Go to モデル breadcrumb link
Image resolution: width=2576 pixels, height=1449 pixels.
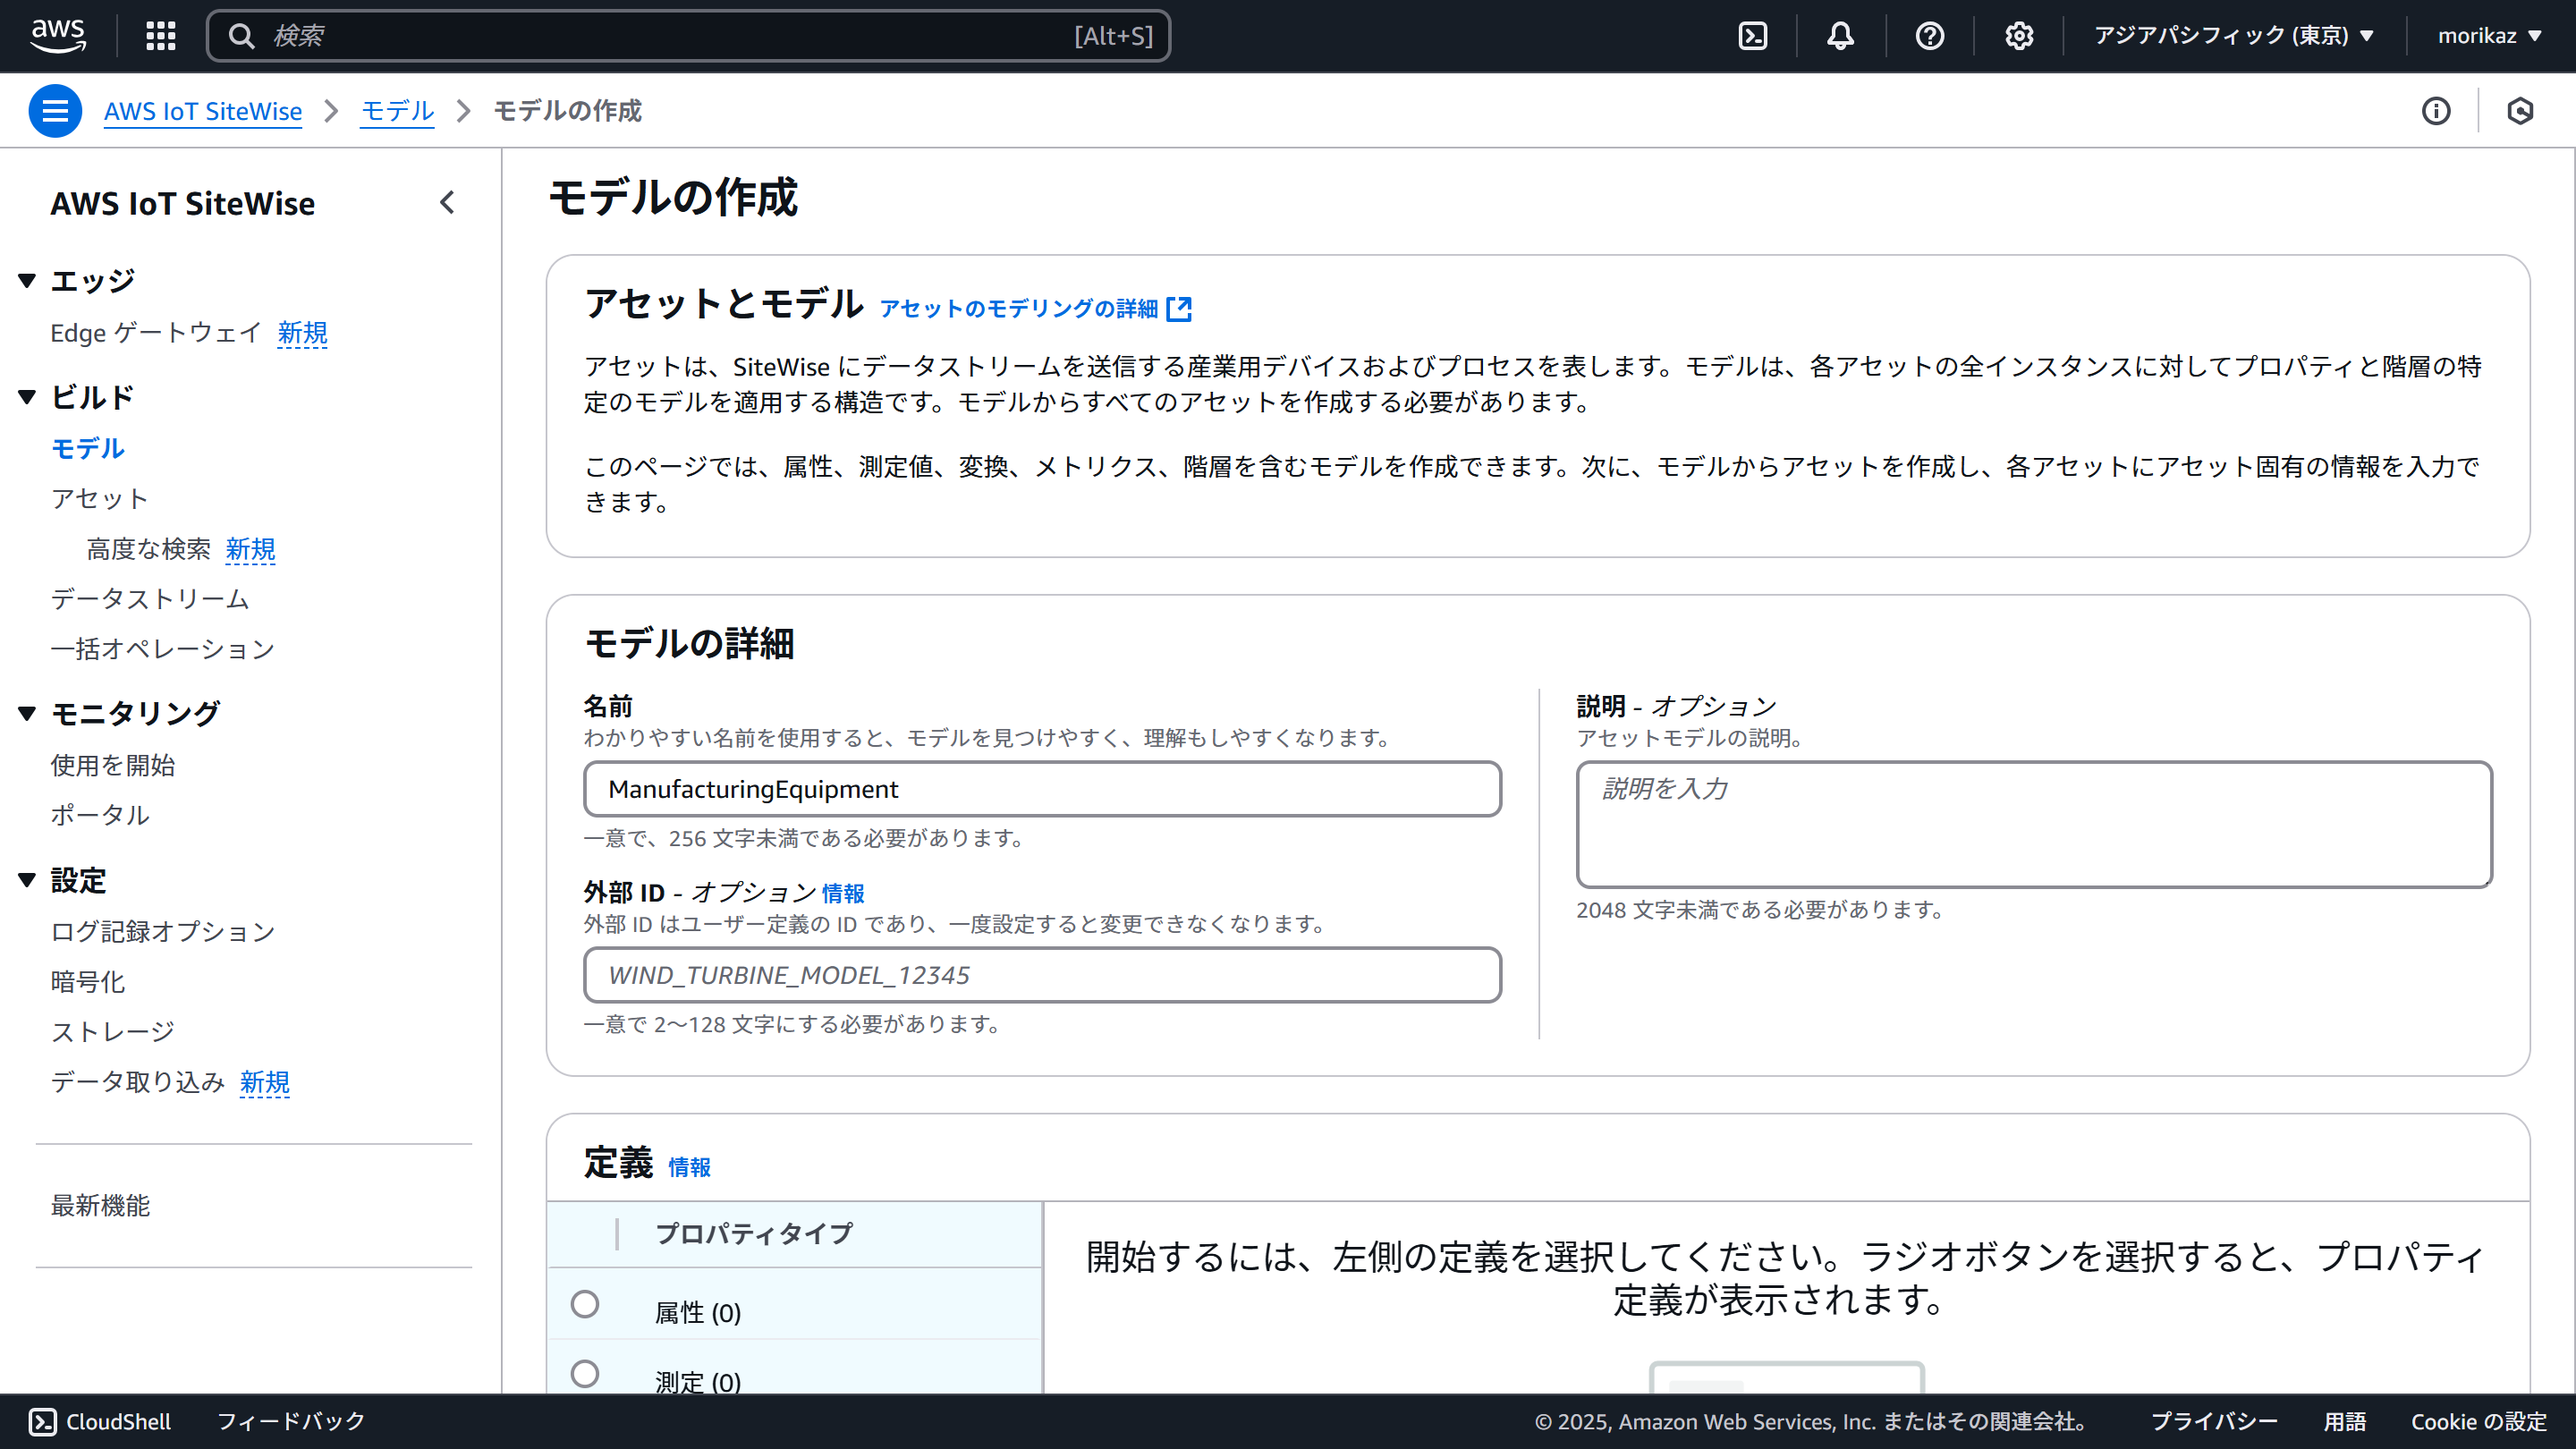click(397, 111)
